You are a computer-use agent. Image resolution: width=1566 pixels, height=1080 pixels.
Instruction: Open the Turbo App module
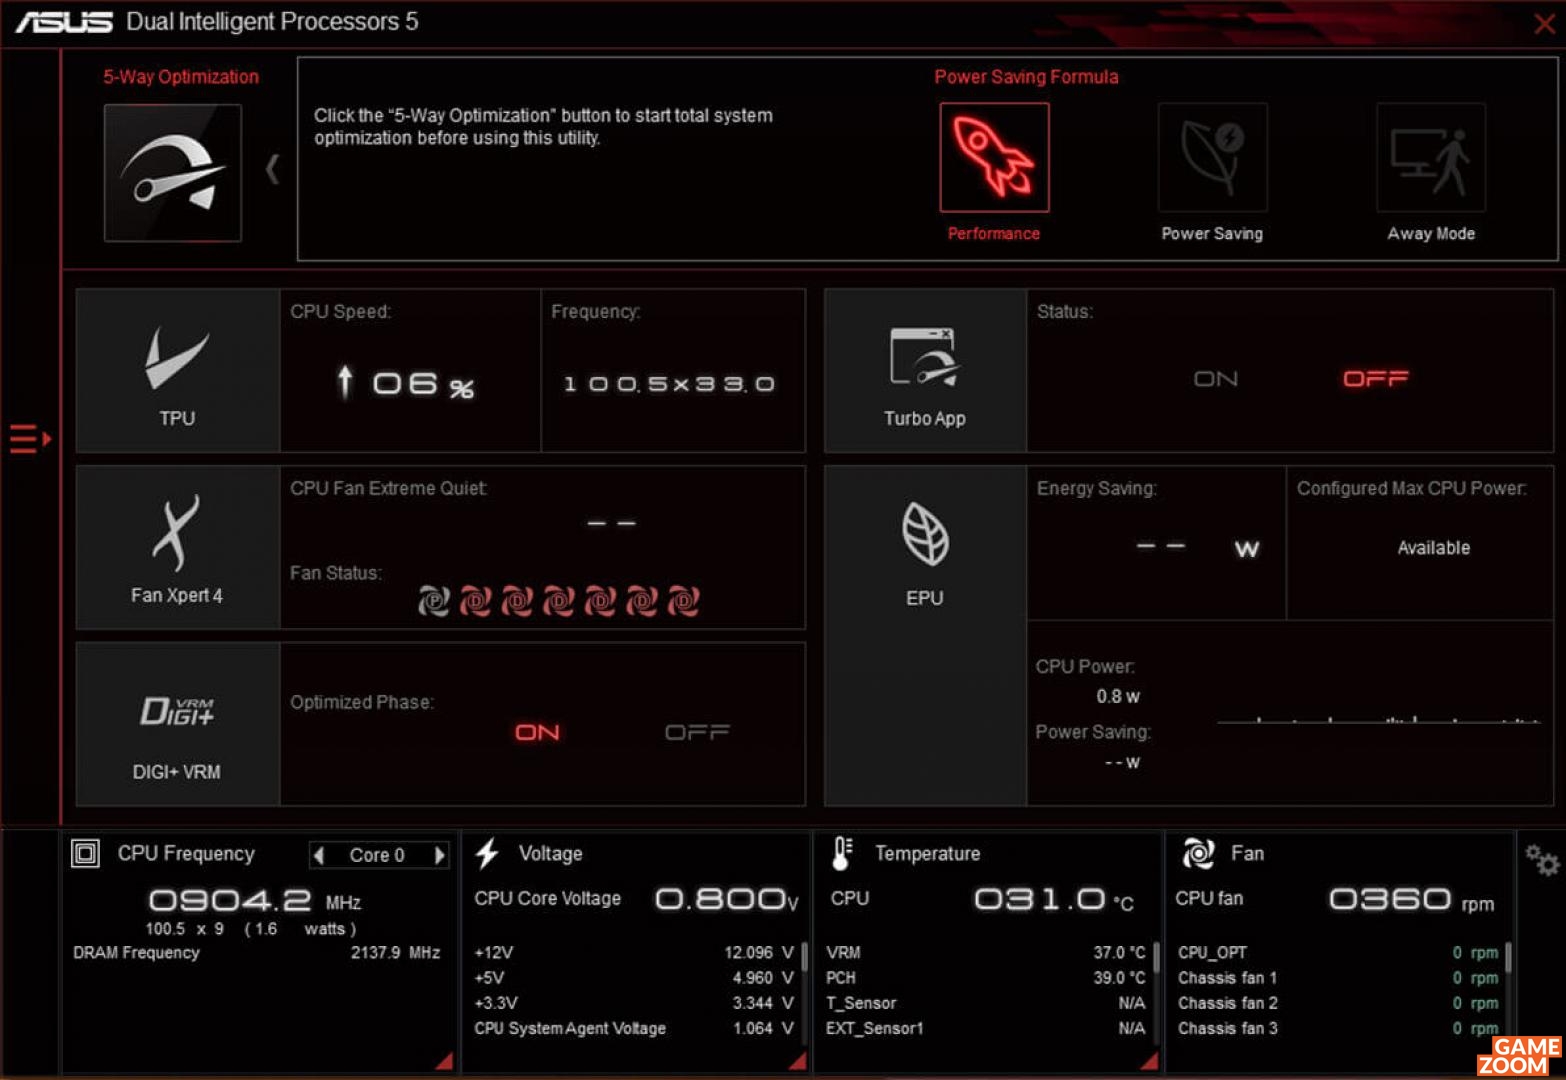[925, 371]
